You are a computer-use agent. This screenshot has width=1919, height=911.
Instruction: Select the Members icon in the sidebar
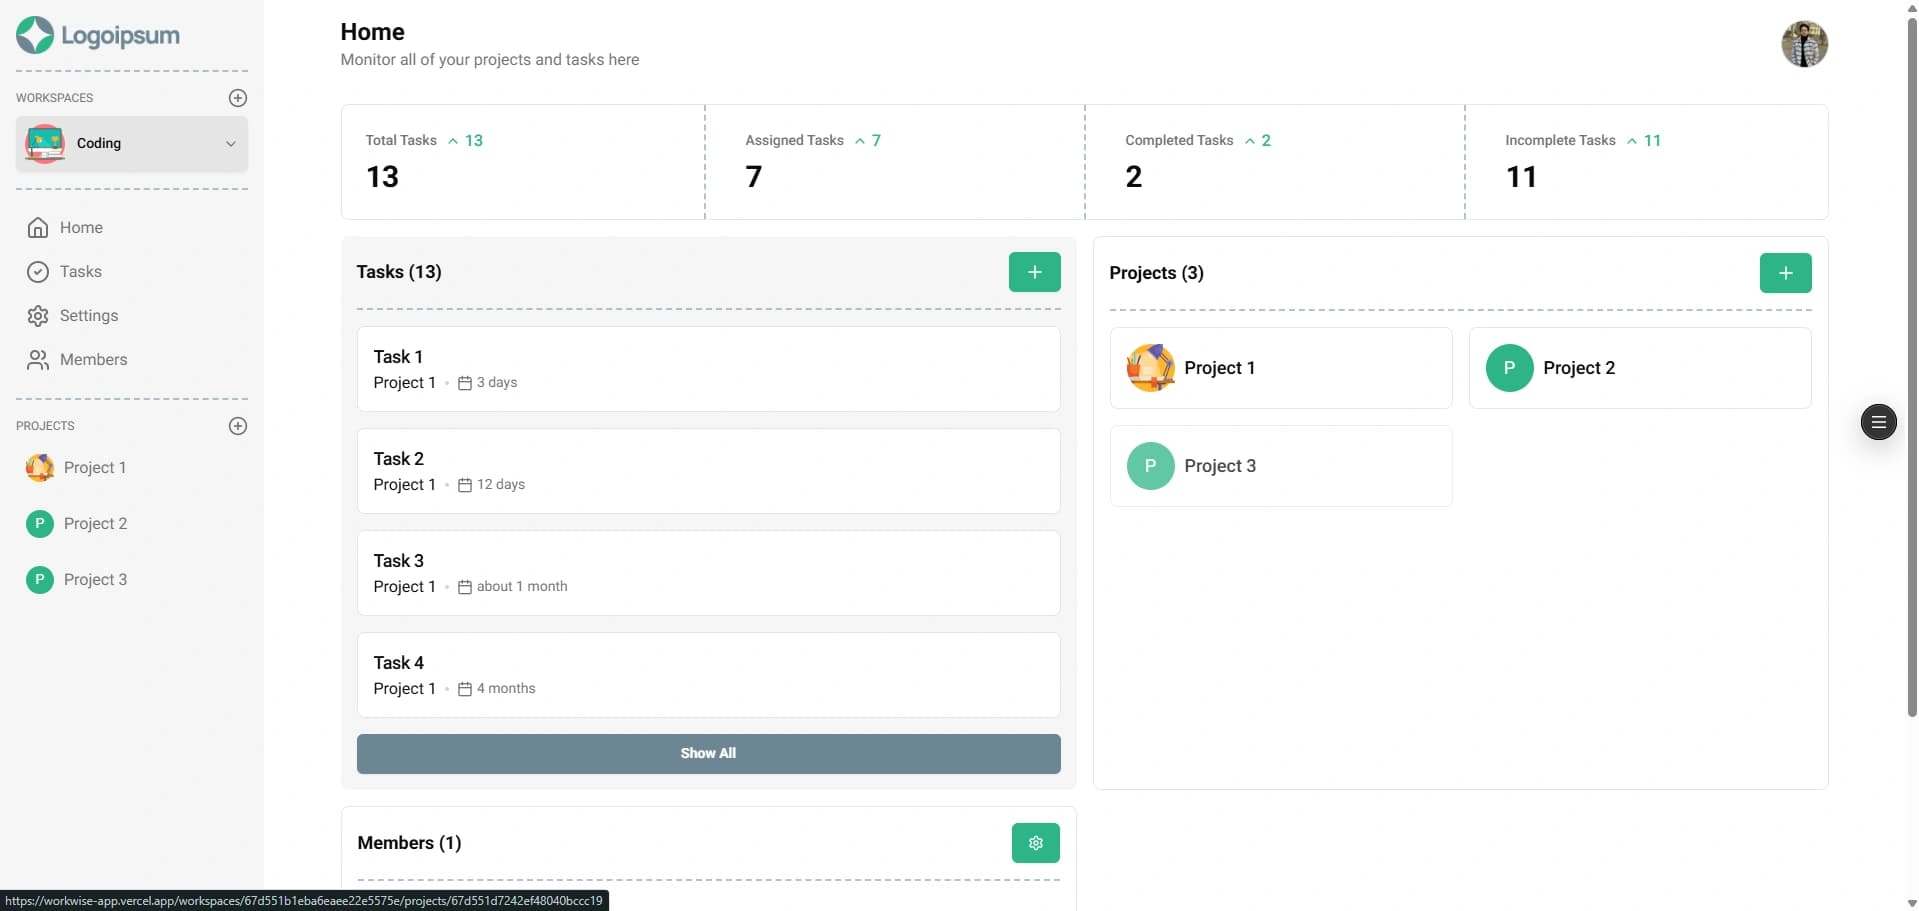[x=37, y=359]
